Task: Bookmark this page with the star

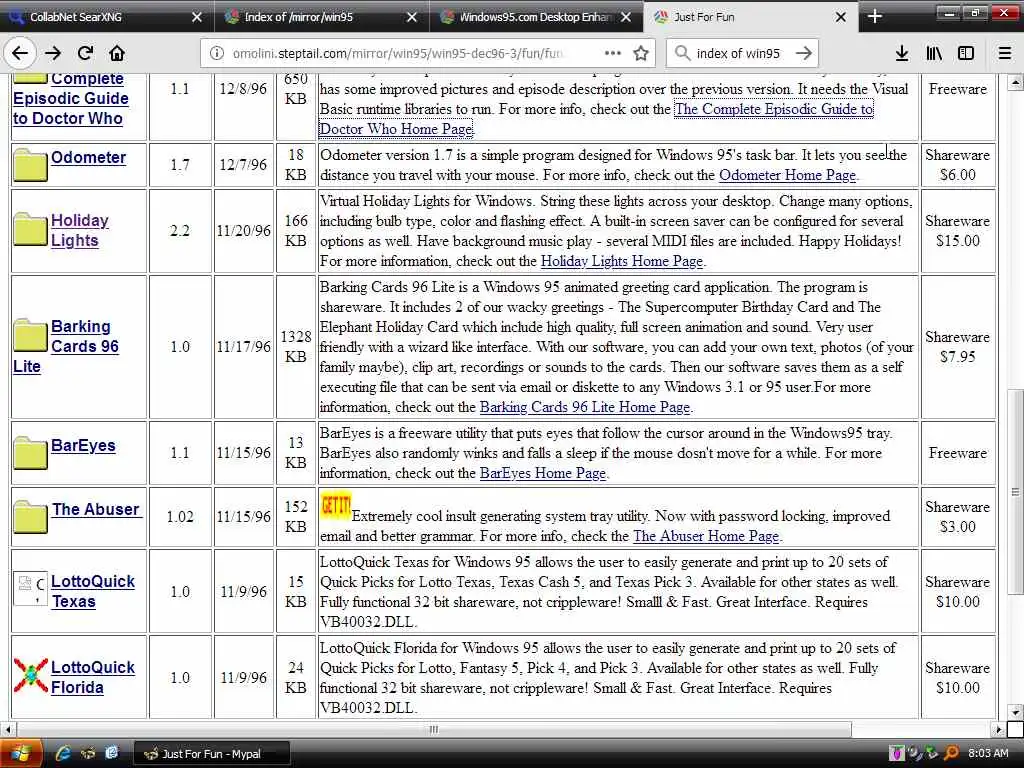Action: pyautogui.click(x=641, y=54)
